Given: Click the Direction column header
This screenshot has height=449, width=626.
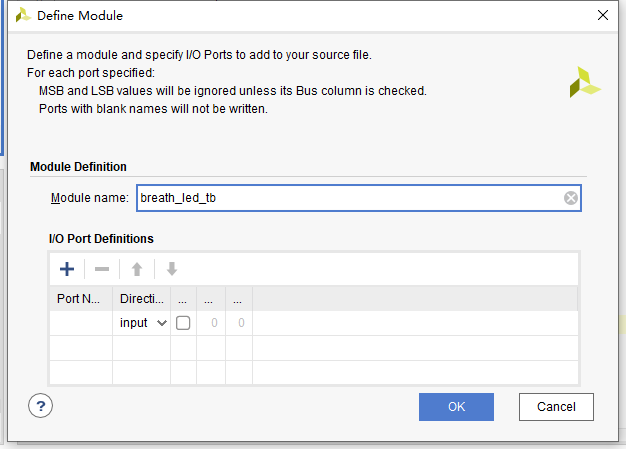Looking at the screenshot, I should (142, 299).
